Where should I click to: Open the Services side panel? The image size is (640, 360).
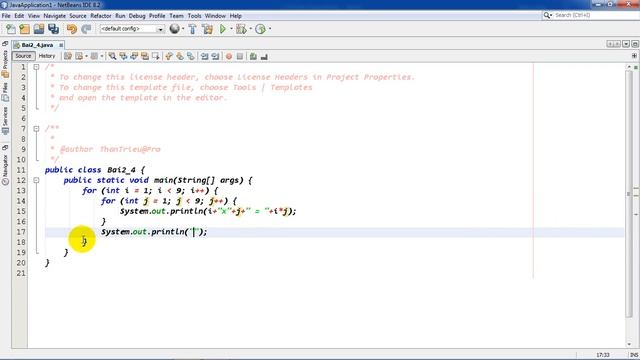click(x=5, y=120)
